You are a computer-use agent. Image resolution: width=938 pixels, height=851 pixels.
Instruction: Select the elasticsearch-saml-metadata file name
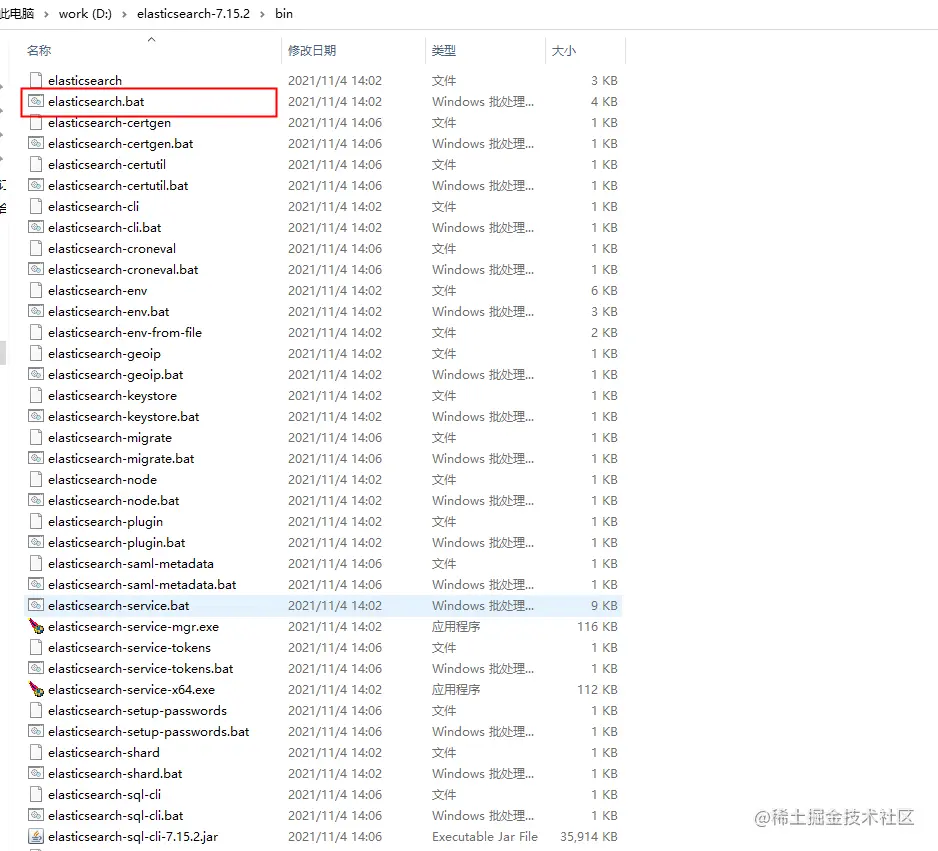[131, 563]
